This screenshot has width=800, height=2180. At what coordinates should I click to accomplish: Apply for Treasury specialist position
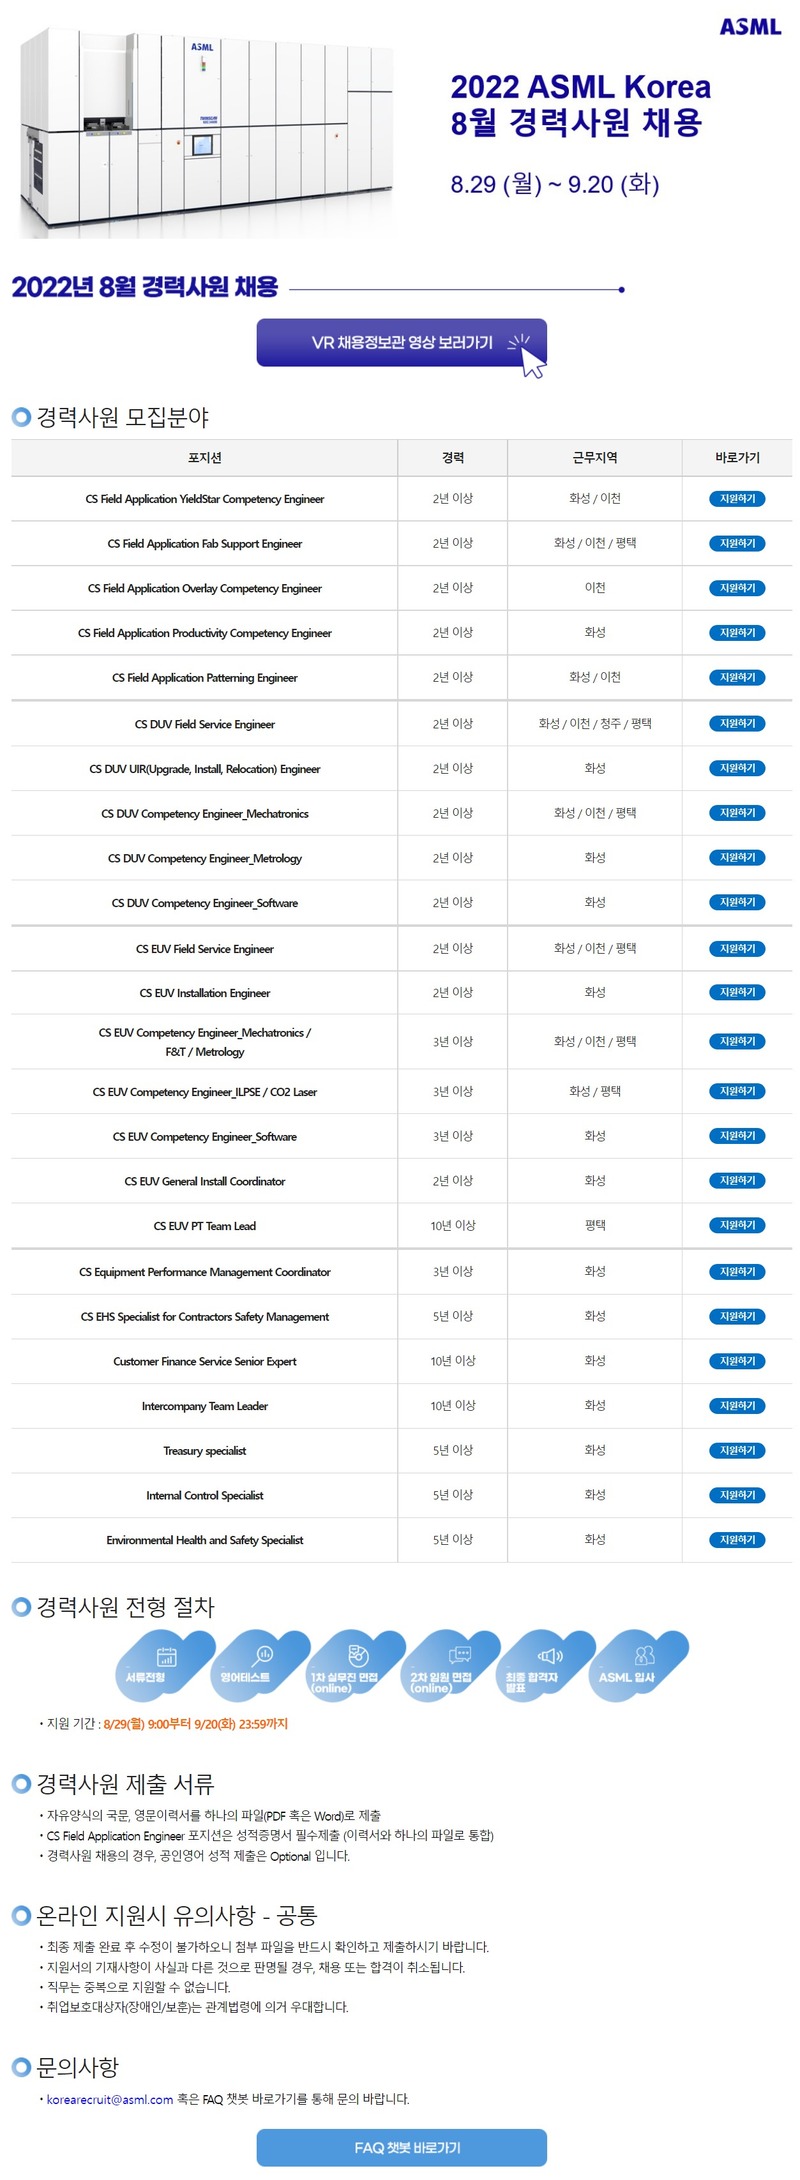pyautogui.click(x=735, y=1449)
